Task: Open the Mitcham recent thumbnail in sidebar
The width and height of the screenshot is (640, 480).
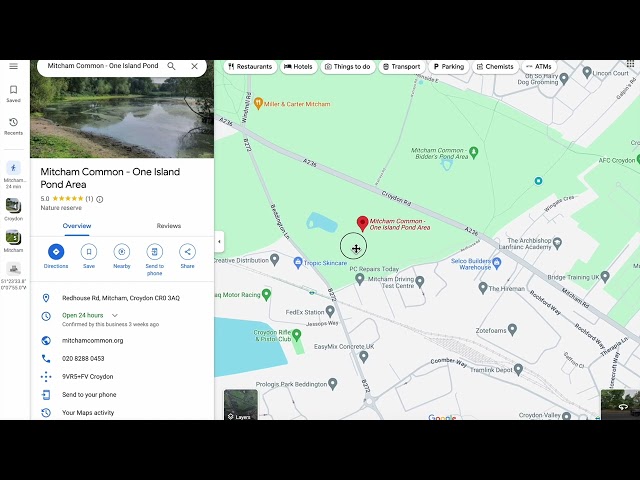Action: [13, 241]
